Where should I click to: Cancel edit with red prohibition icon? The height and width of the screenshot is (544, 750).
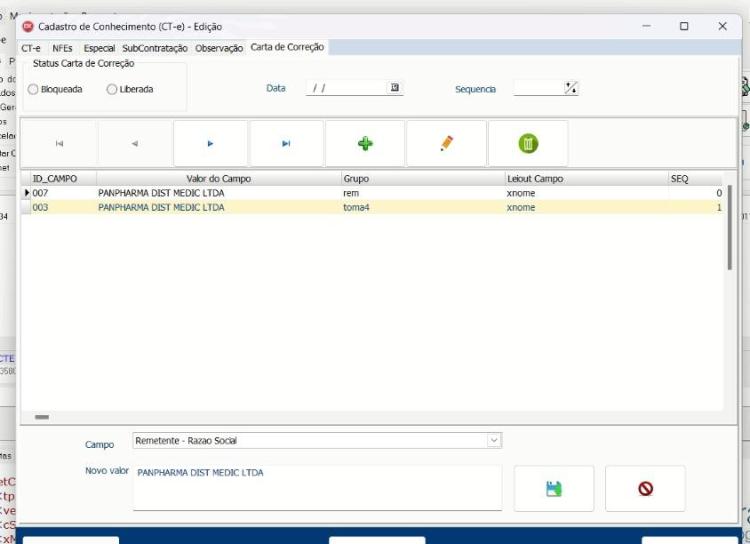tap(645, 488)
